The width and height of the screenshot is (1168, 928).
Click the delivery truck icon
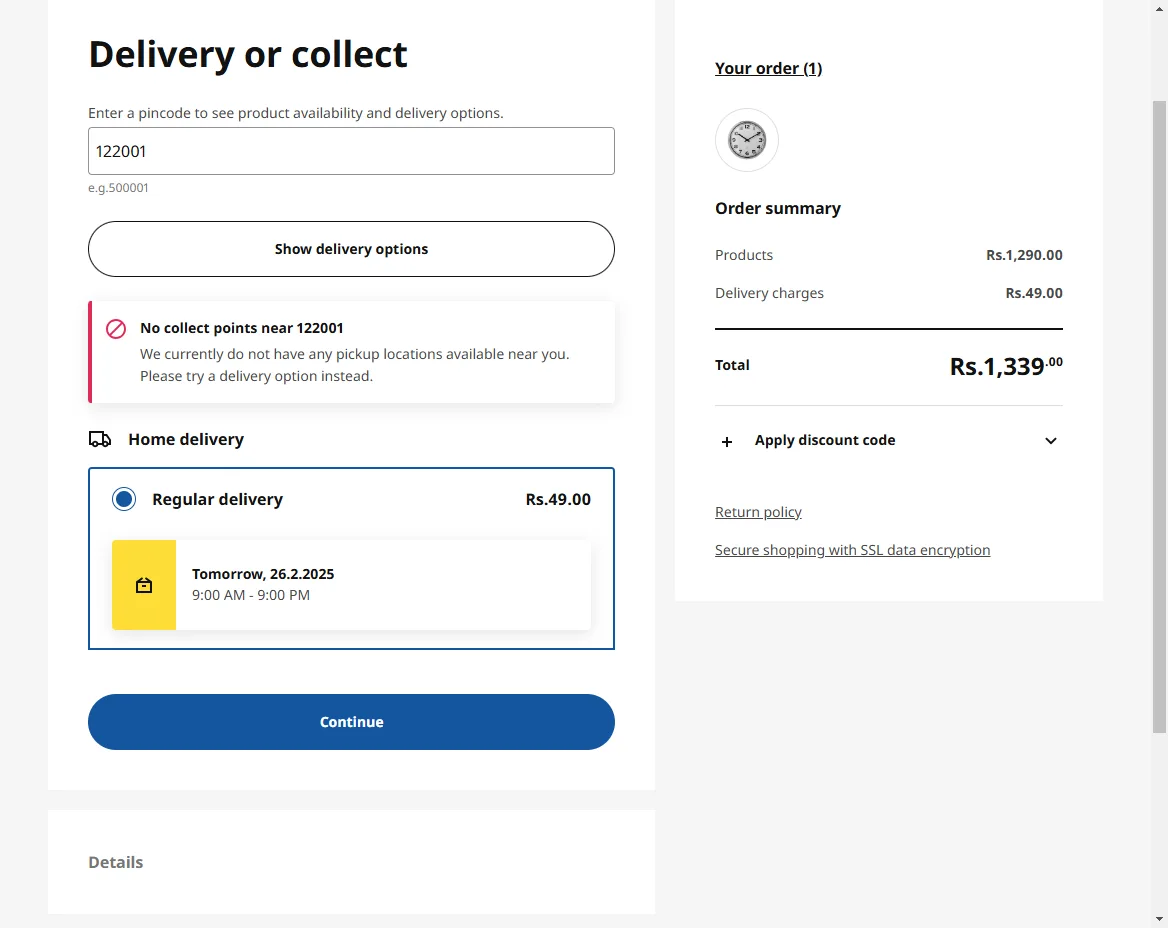[100, 439]
